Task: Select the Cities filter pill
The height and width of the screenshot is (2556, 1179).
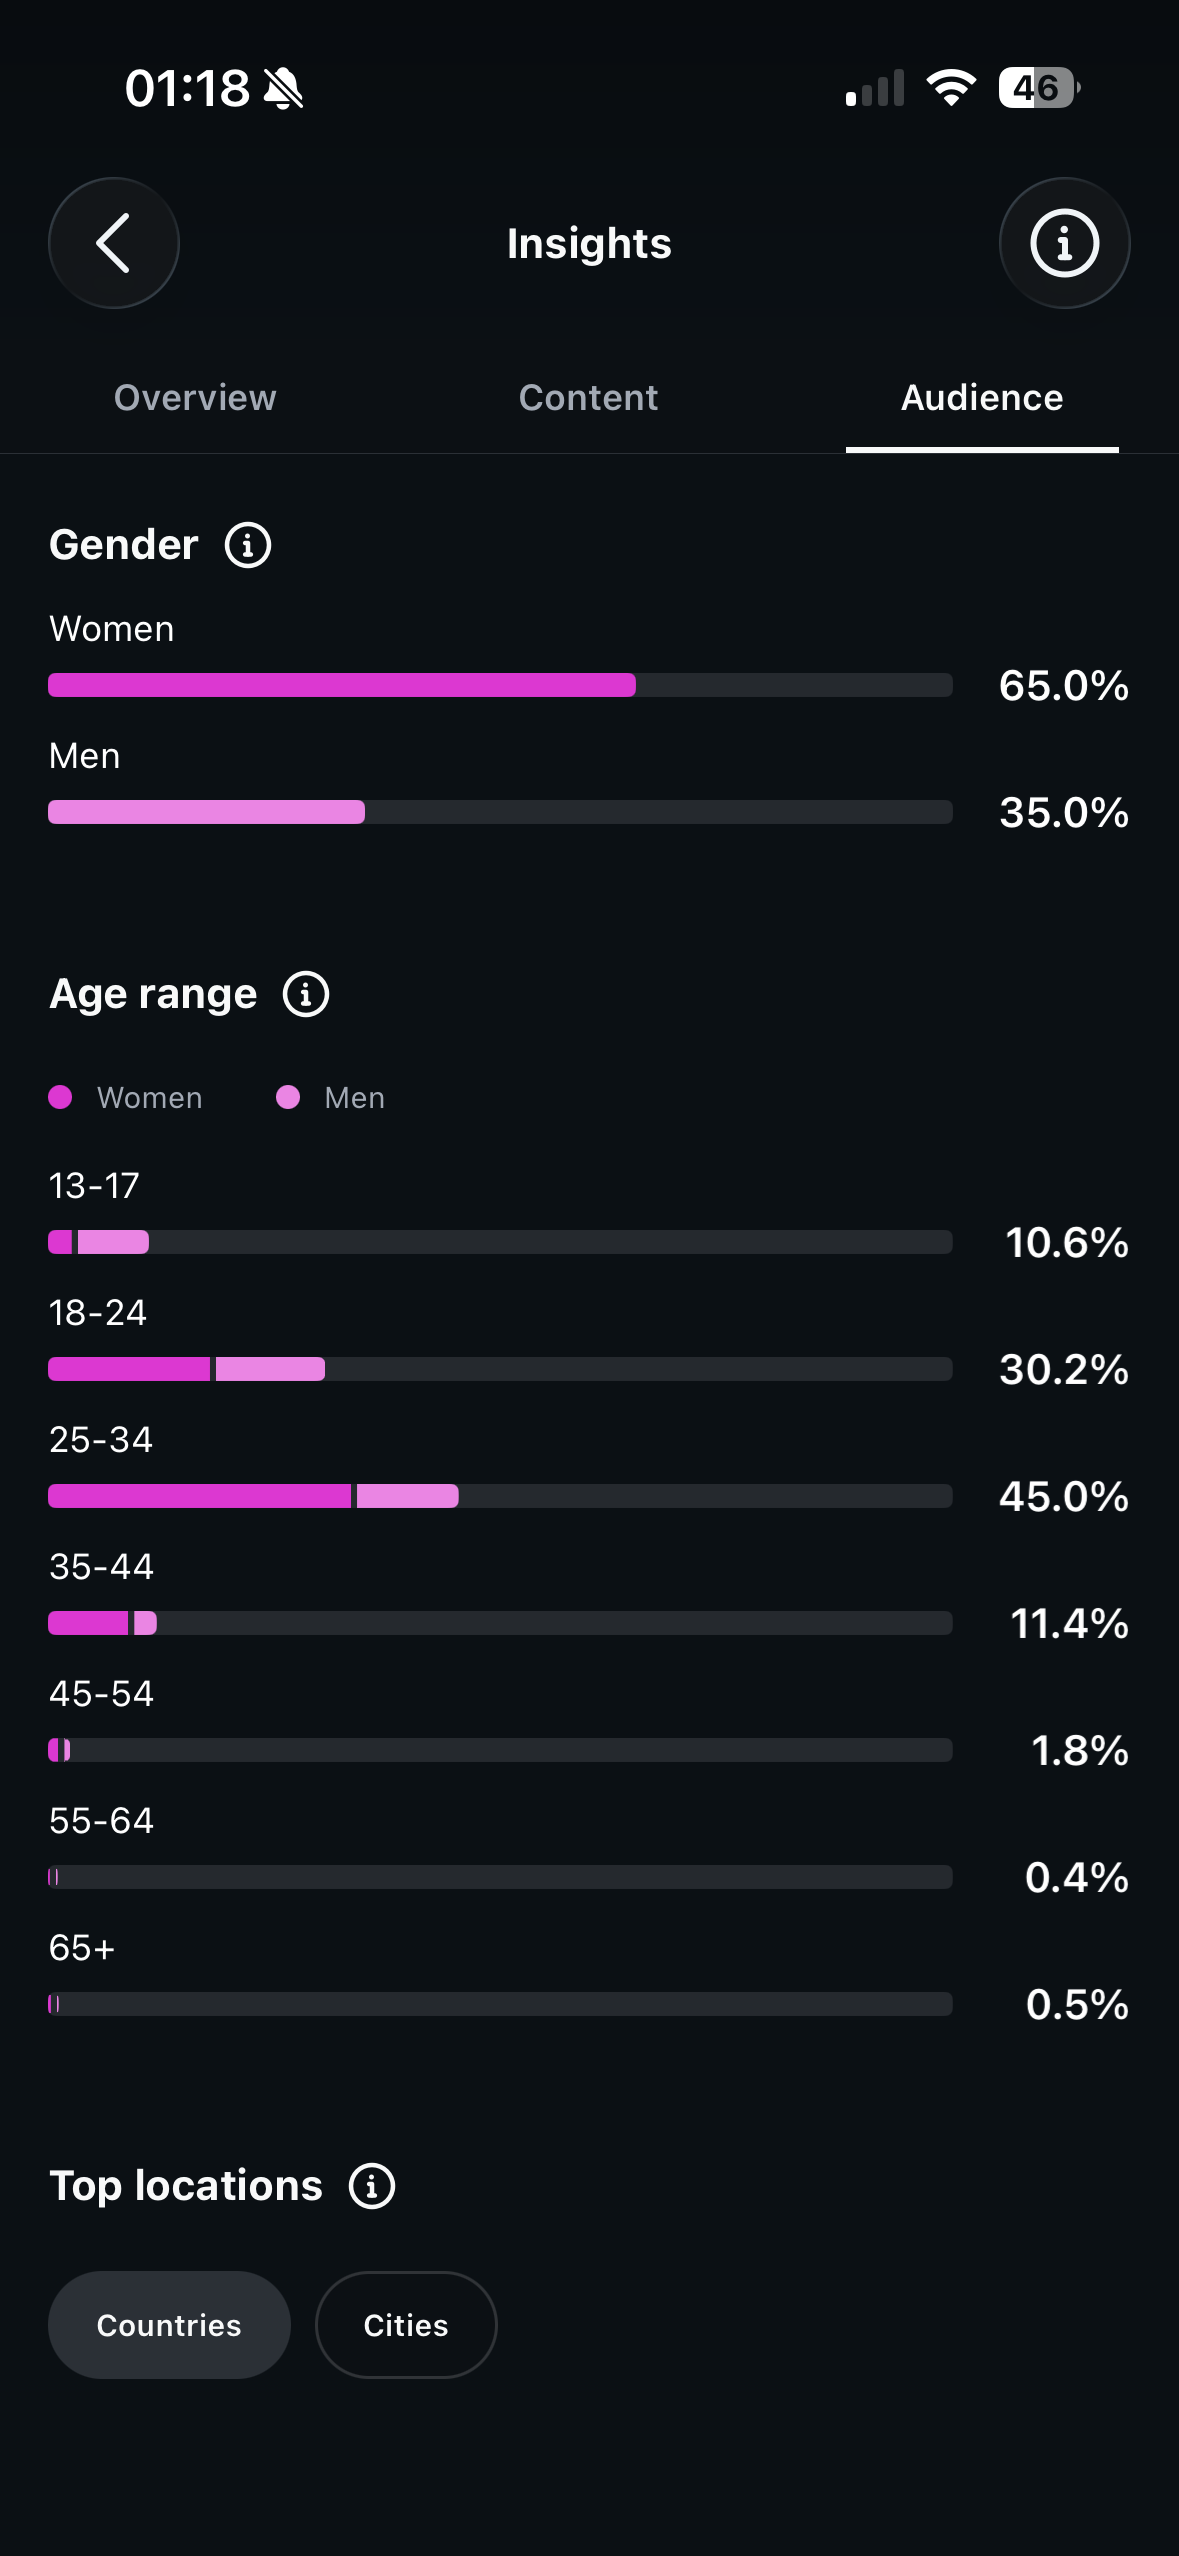Action: (406, 2325)
